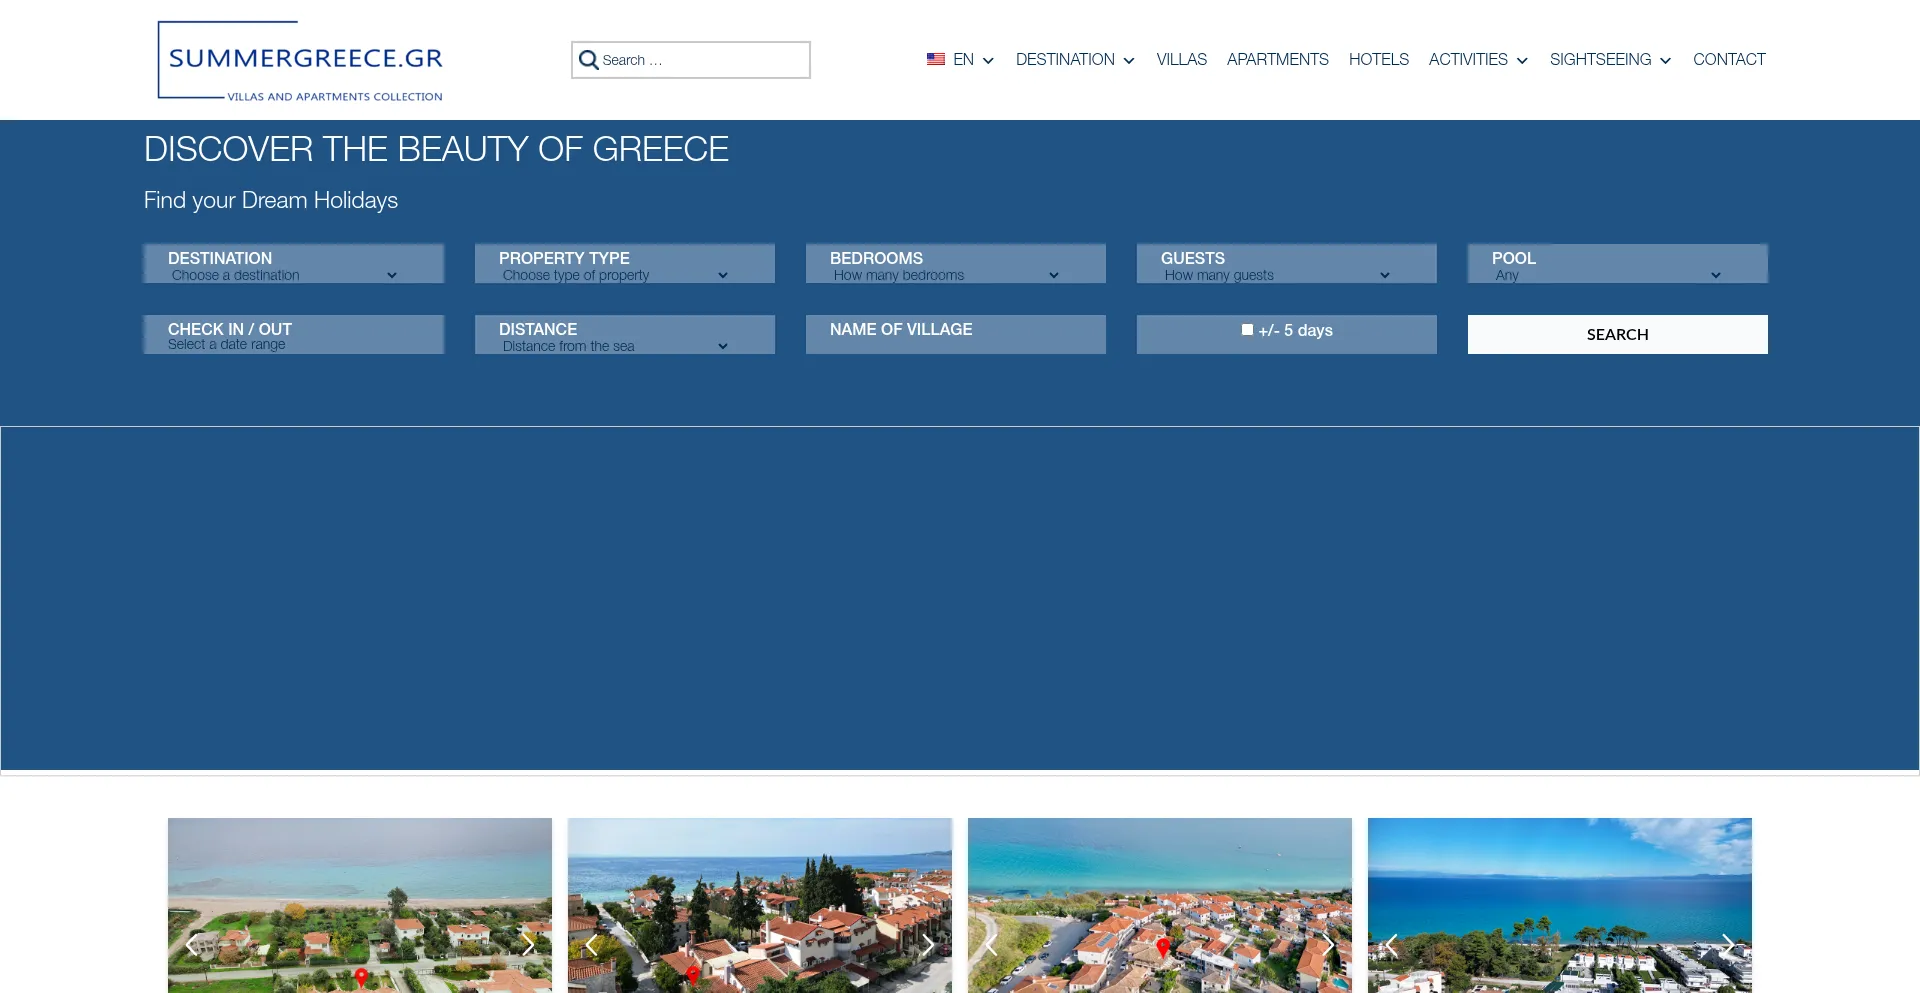Click the Name of Village input field
Screen dimensions: 1920x993
point(955,335)
